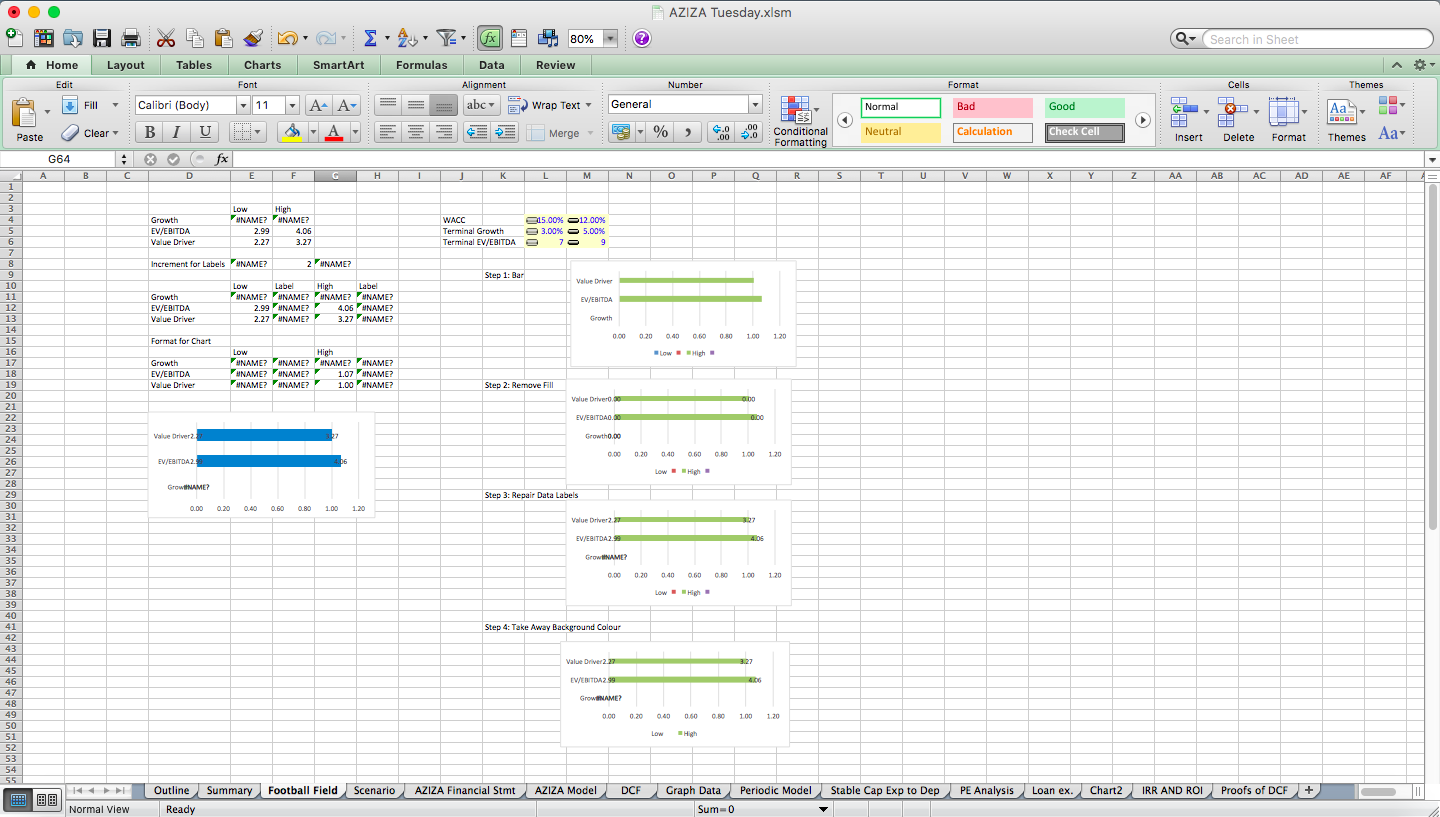This screenshot has width=1440, height=817.
Task: Click the Wrap Text button
Action: tap(548, 104)
